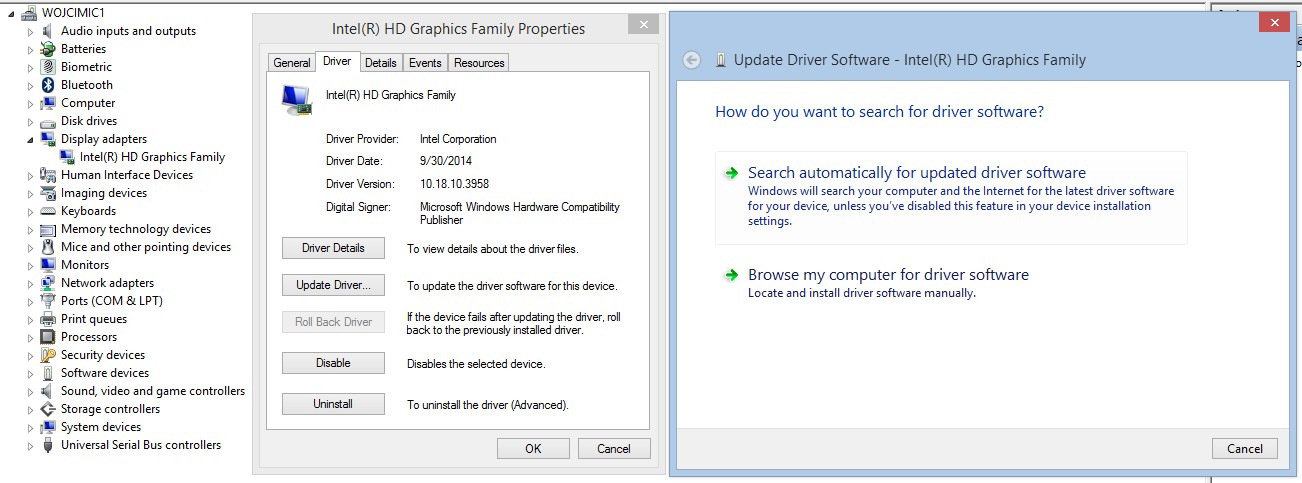This screenshot has height=483, width=1302.
Task: Choose Browse my computer for driver software
Action: click(x=888, y=275)
